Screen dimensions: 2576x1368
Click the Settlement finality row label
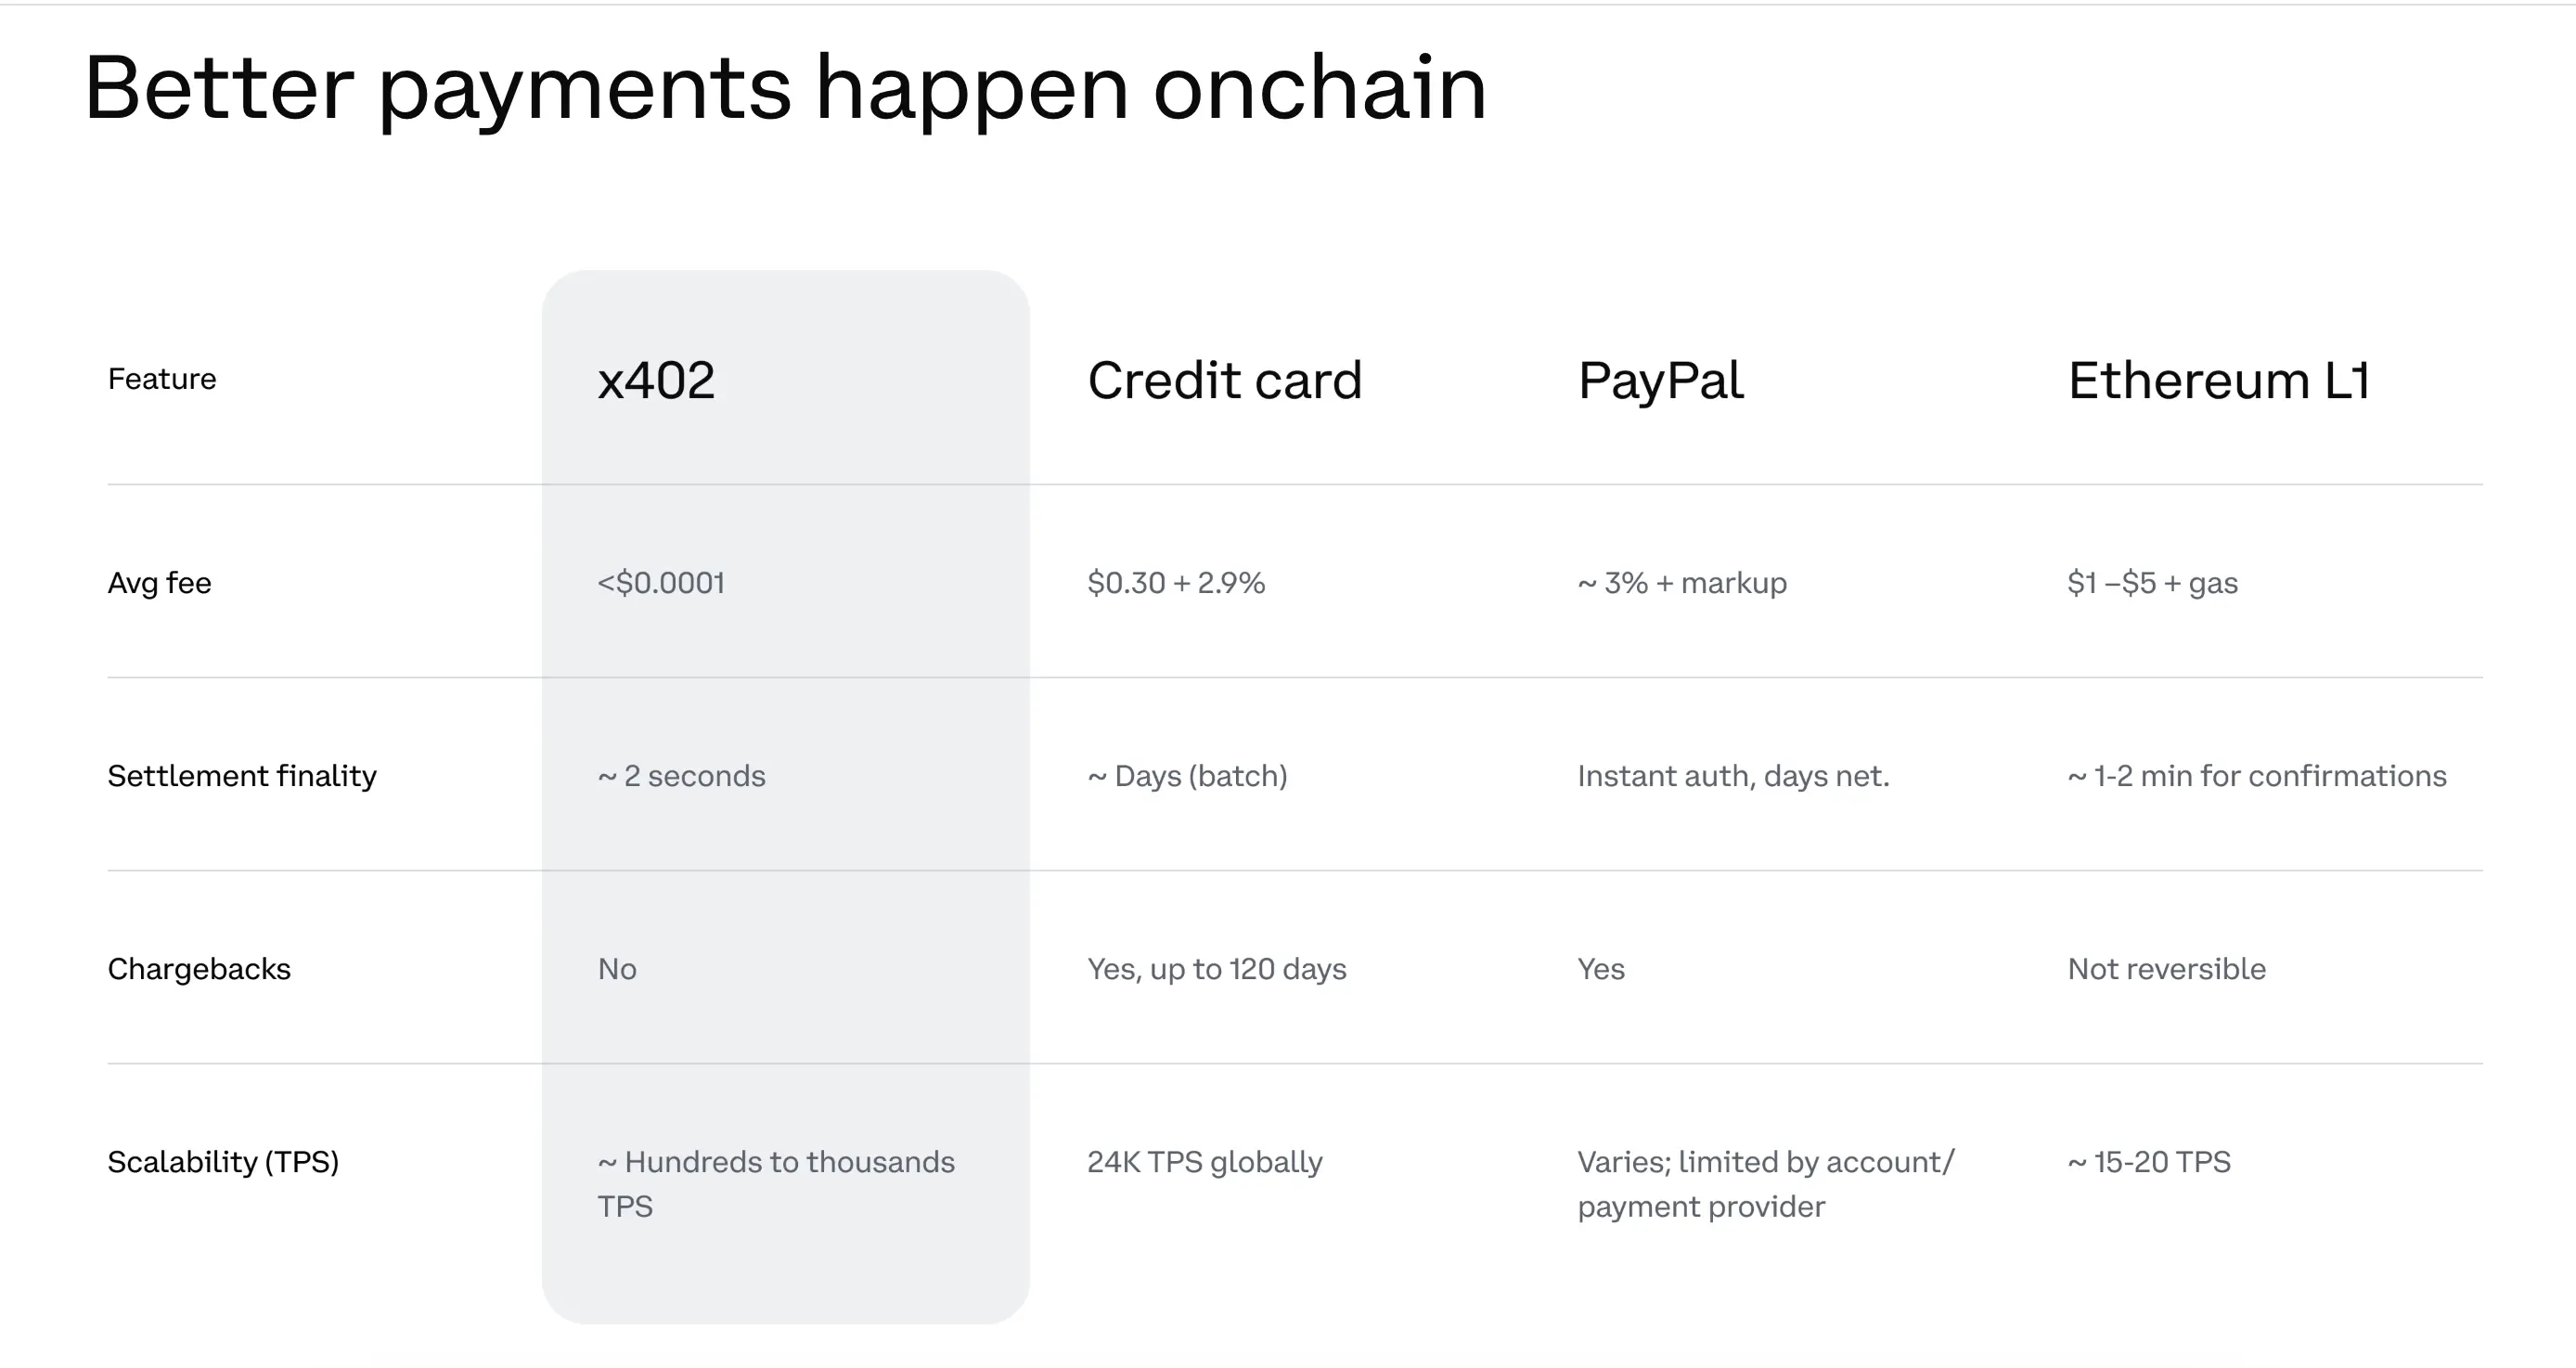point(242,776)
